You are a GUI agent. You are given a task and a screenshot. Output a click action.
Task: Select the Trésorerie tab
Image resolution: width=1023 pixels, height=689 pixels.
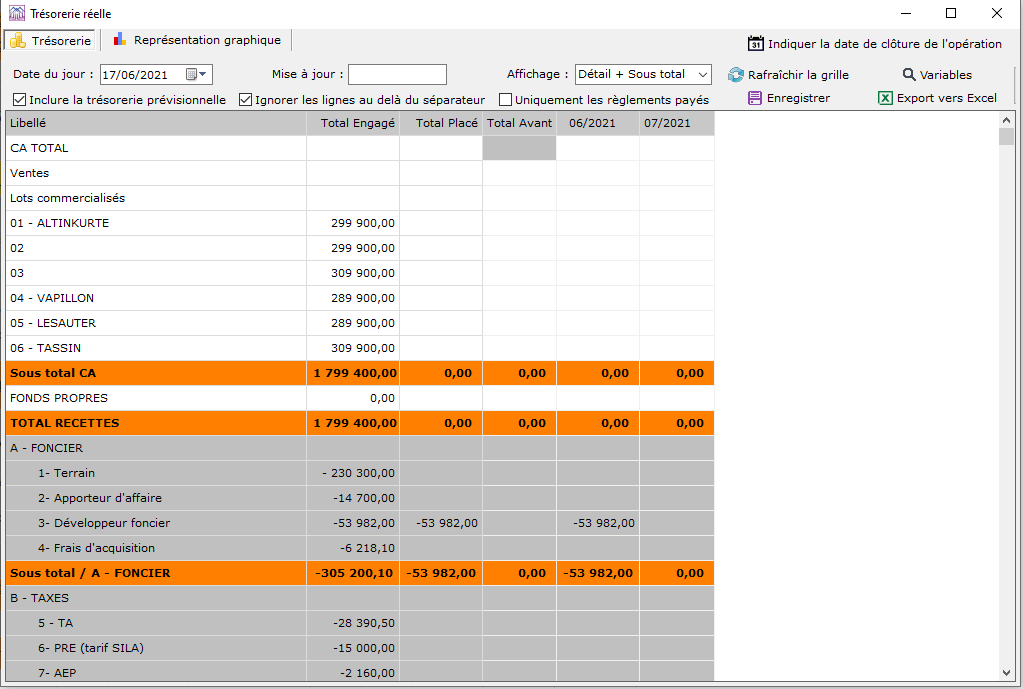tap(61, 41)
